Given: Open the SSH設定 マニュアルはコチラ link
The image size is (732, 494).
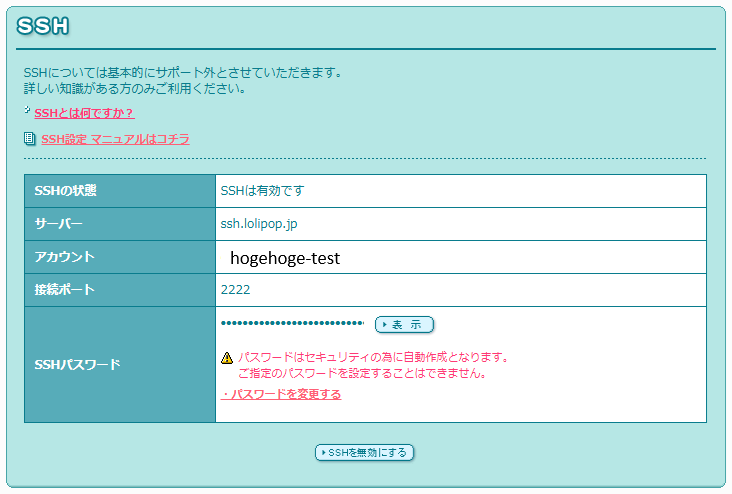Looking at the screenshot, I should tap(115, 139).
